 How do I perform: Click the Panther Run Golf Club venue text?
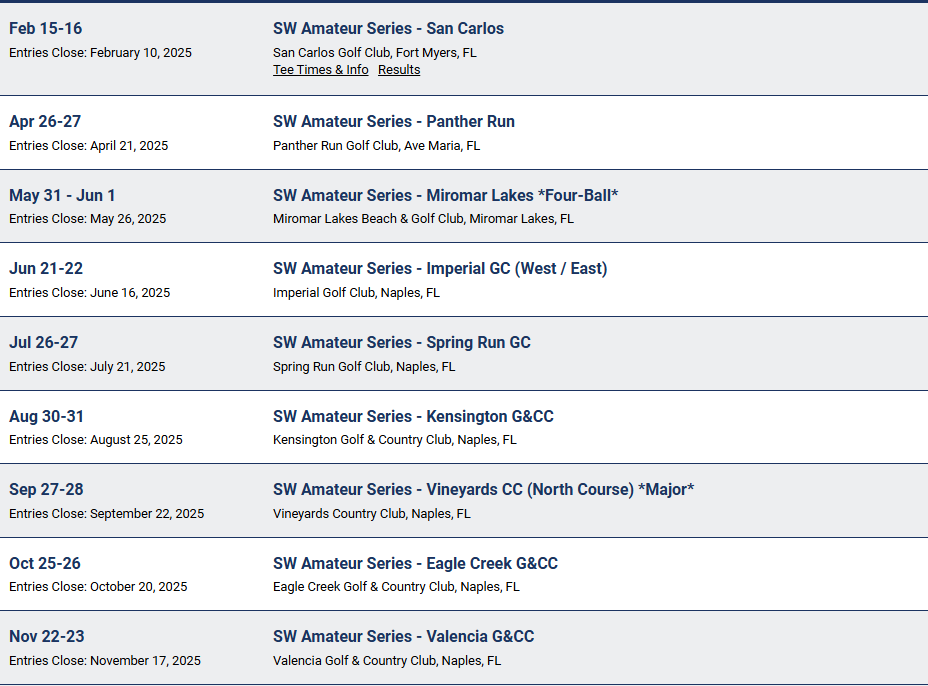point(377,145)
